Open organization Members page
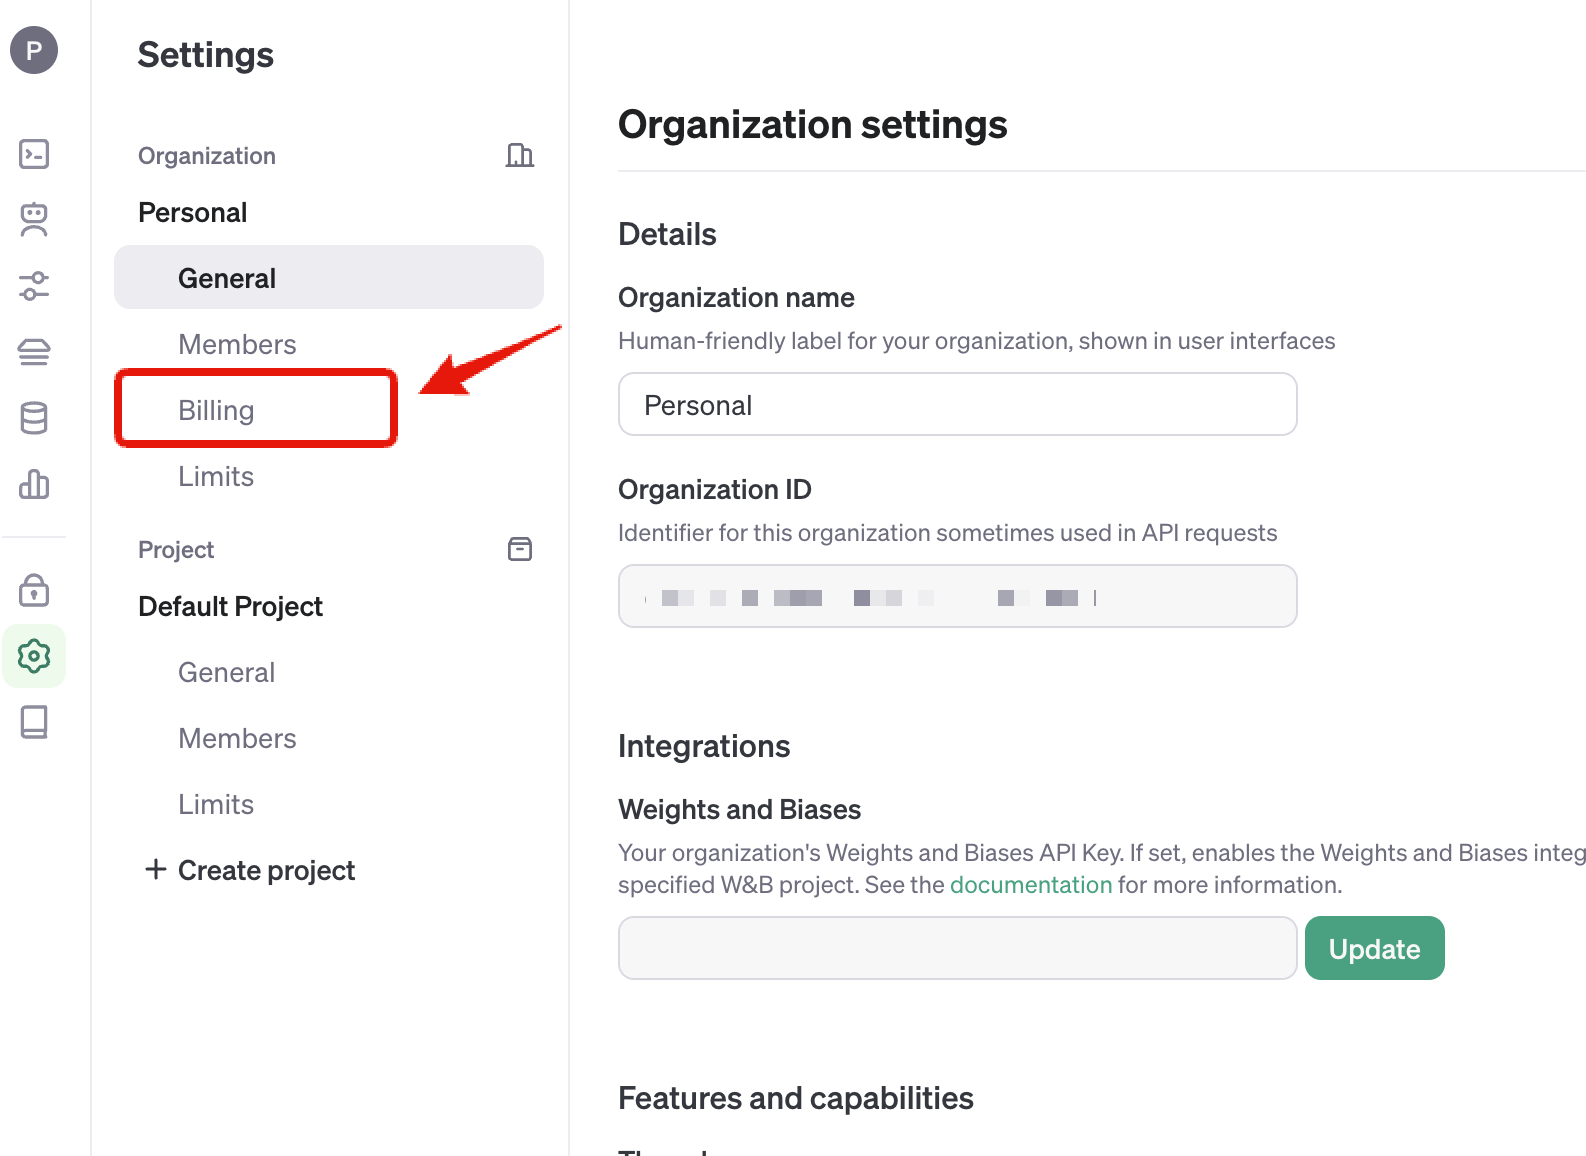 pos(237,344)
